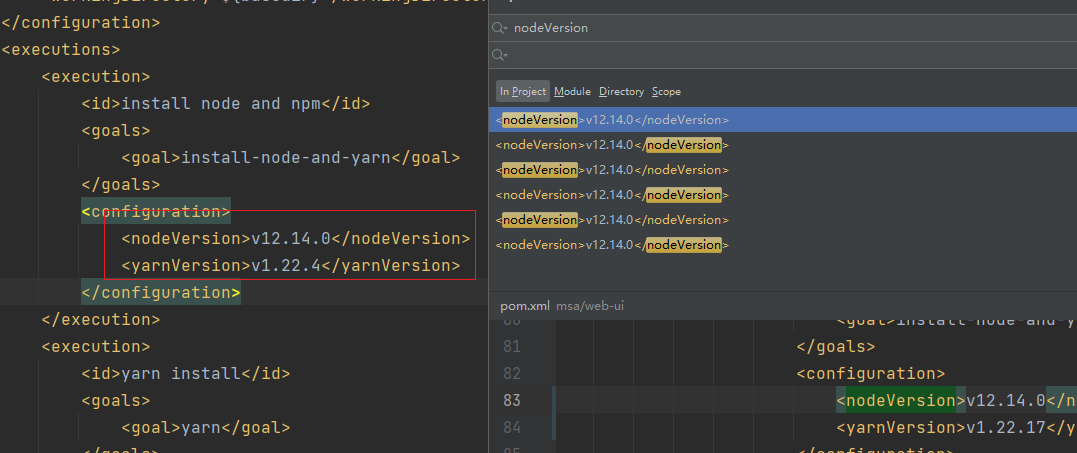Click the <executions> tag in main editor
The height and width of the screenshot is (453, 1077).
click(61, 49)
